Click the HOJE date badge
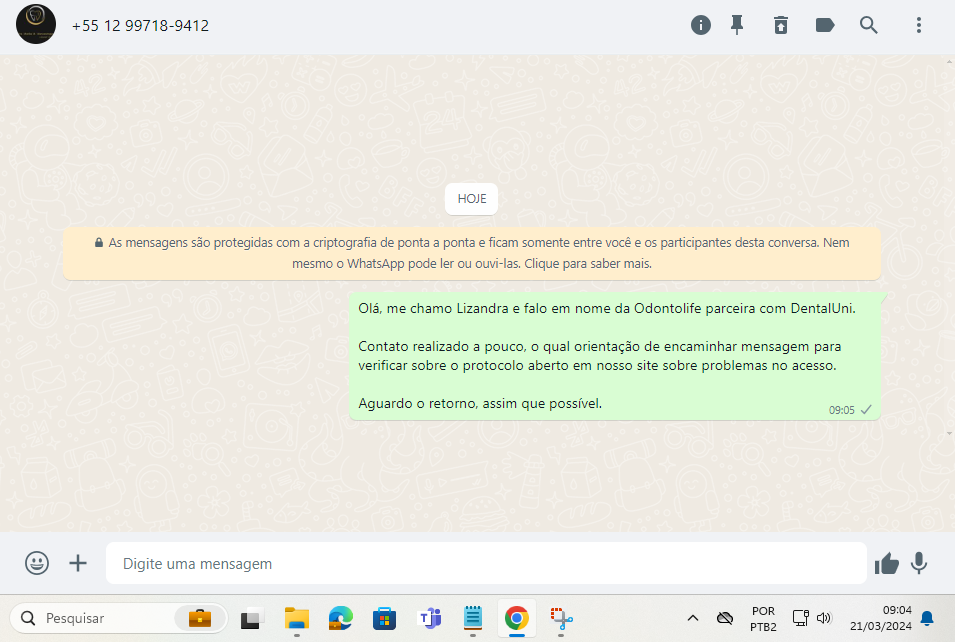The width and height of the screenshot is (955, 642). [471, 199]
